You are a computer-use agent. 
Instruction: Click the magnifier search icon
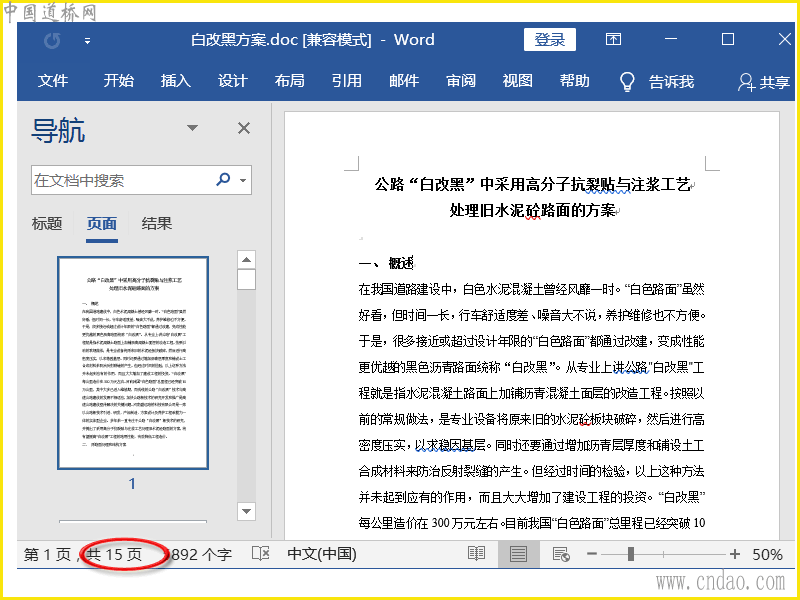point(223,179)
